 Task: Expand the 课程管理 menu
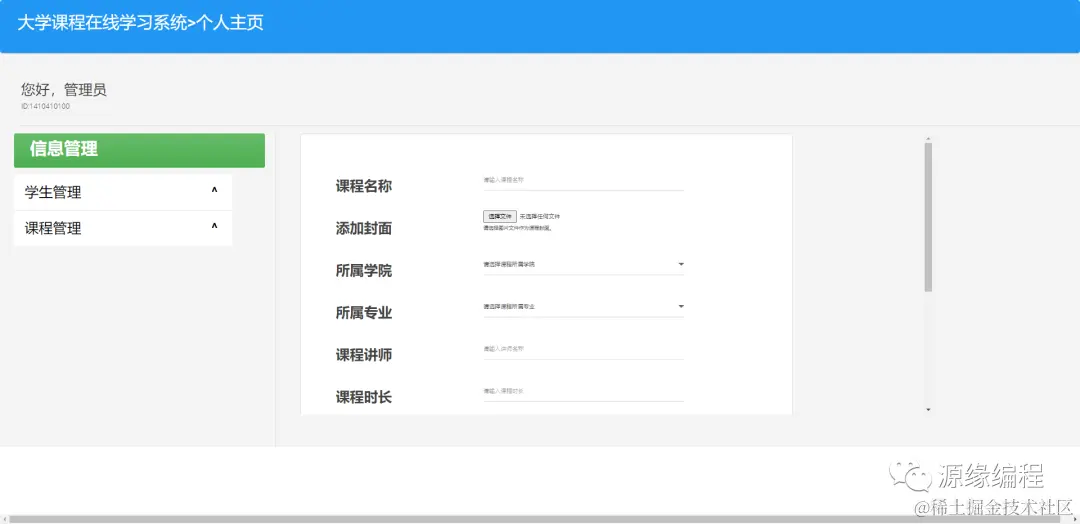(123, 228)
